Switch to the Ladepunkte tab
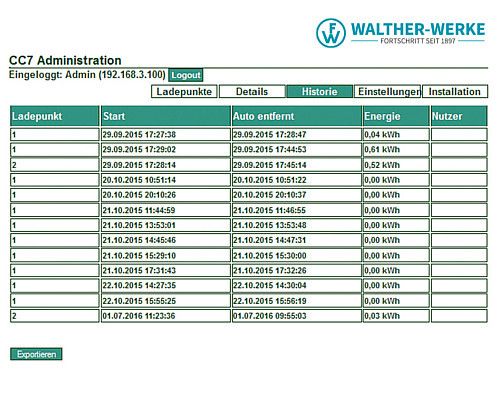 click(x=184, y=91)
